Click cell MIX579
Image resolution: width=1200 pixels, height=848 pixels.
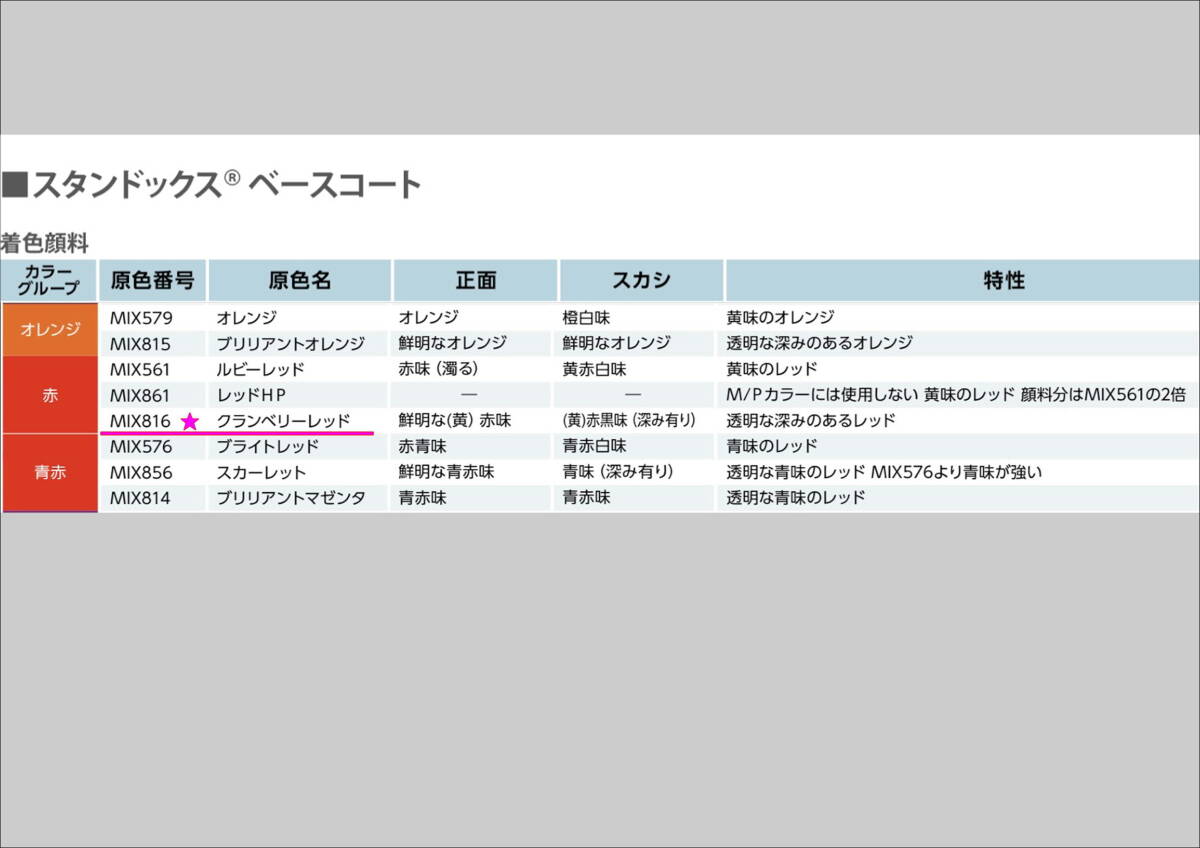tap(141, 318)
